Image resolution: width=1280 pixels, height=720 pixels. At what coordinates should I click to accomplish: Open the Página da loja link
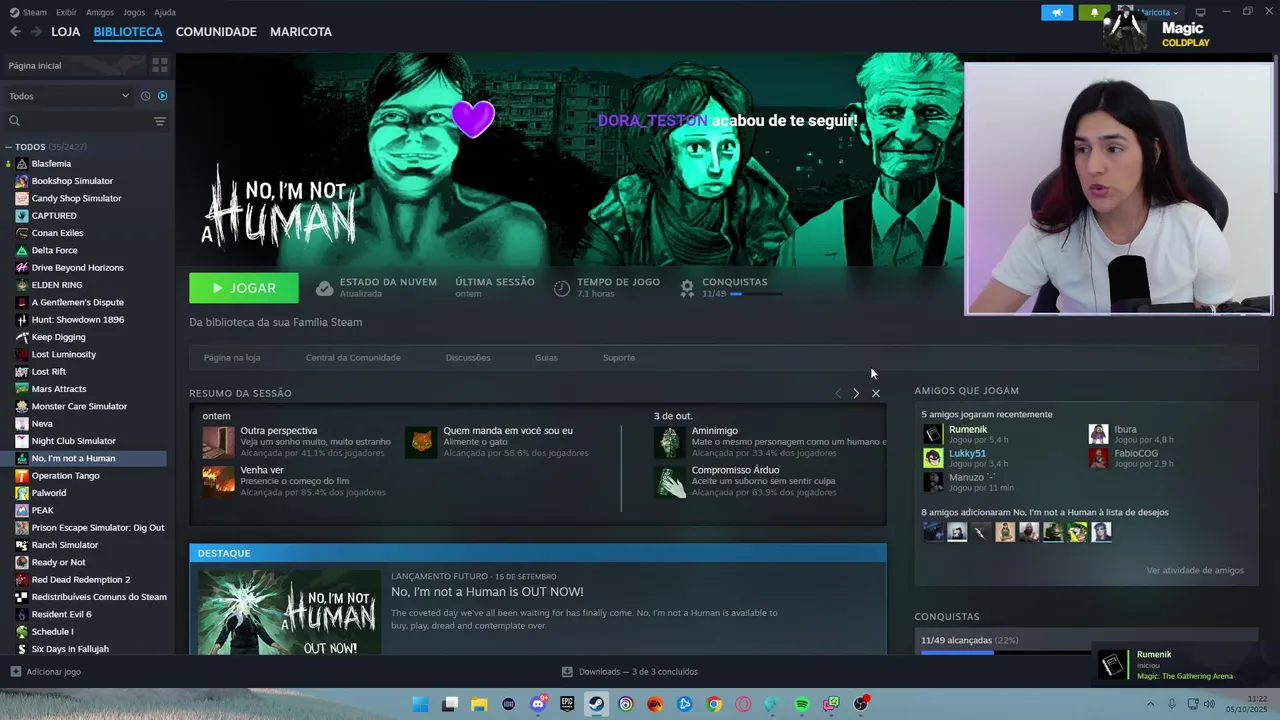pos(232,357)
